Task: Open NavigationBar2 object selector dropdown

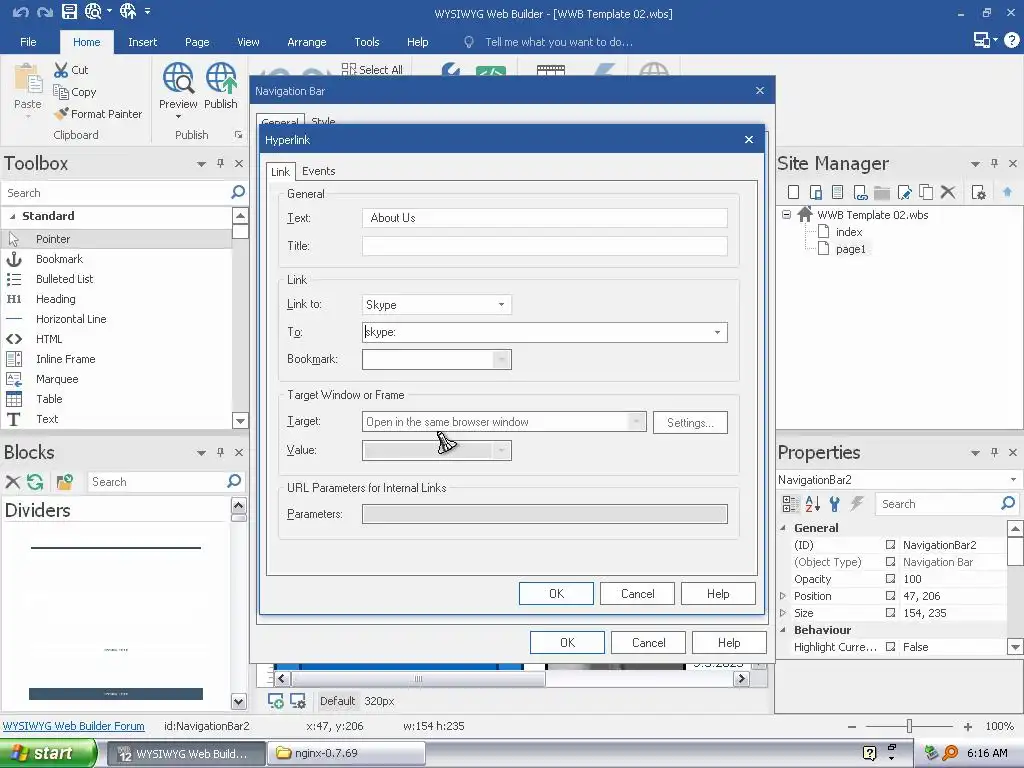Action: click(x=1013, y=479)
